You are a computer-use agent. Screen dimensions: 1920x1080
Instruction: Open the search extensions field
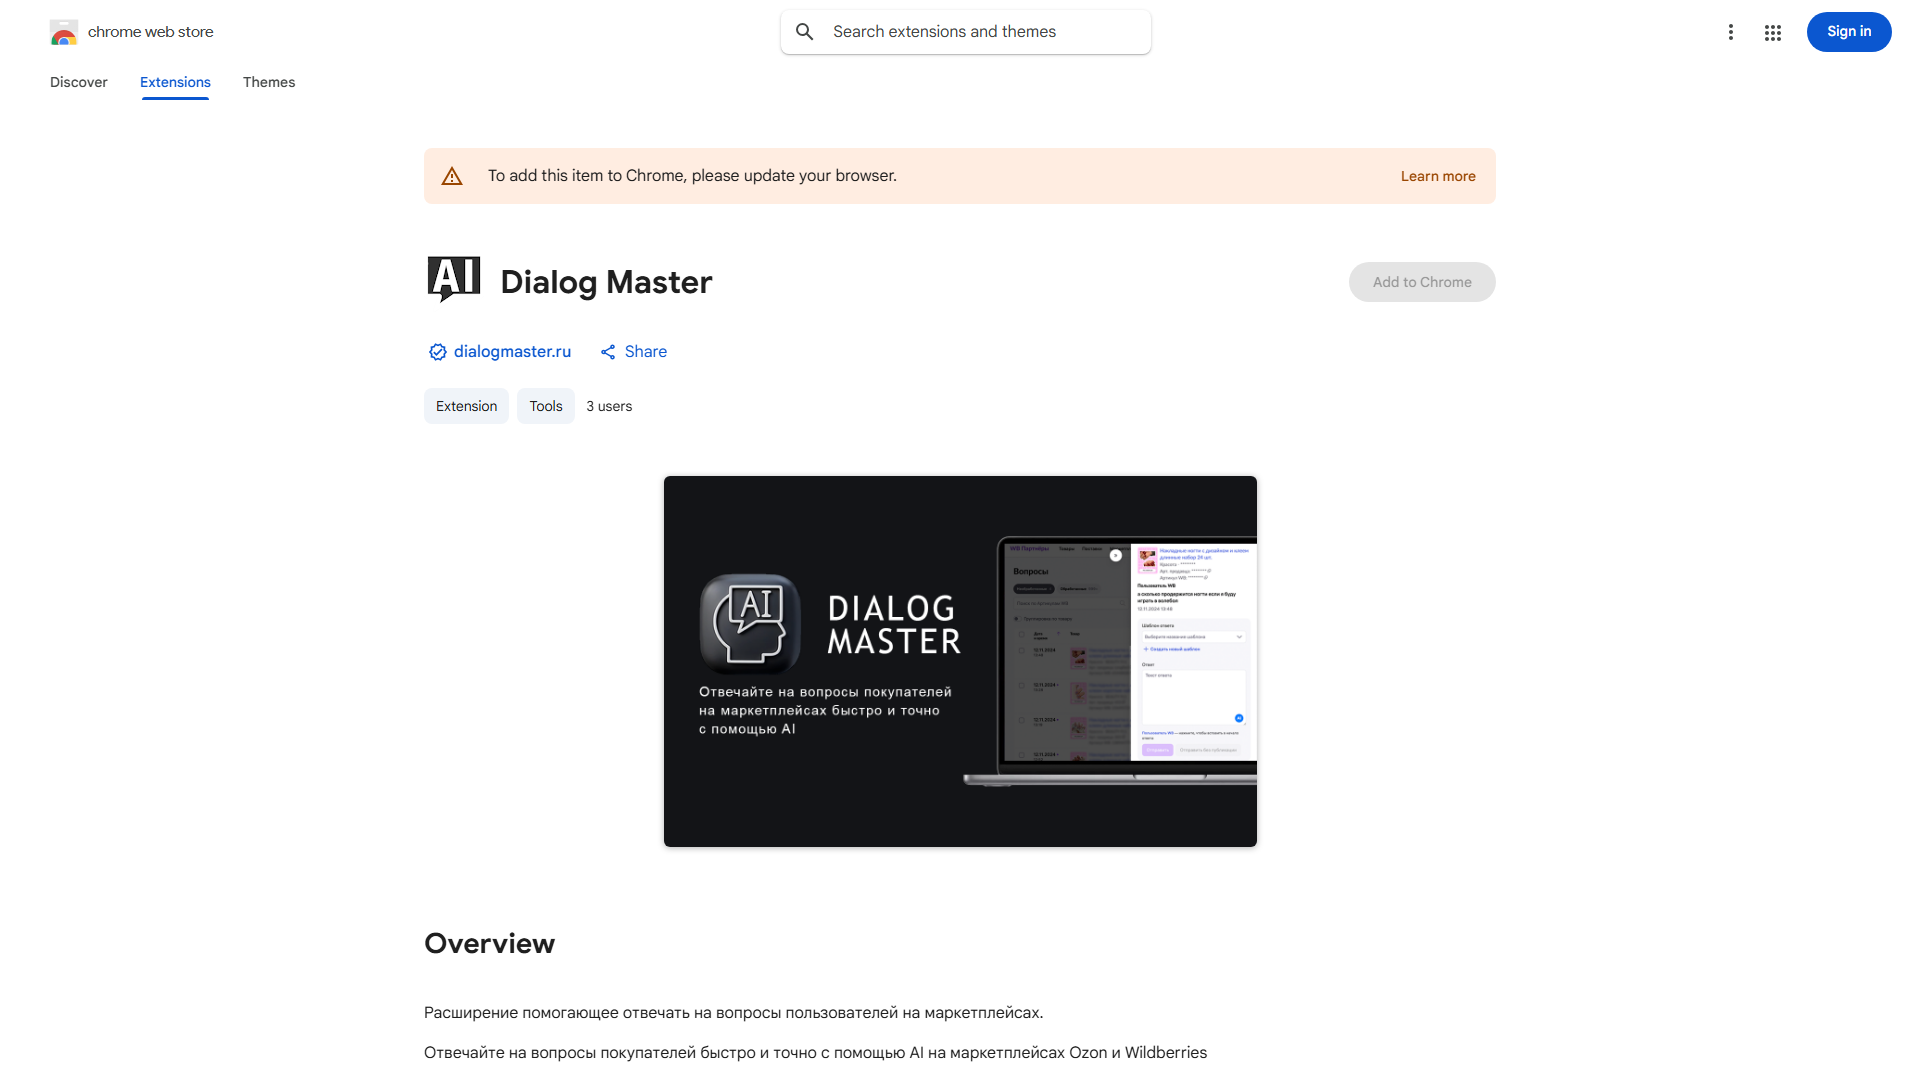[x=964, y=31]
